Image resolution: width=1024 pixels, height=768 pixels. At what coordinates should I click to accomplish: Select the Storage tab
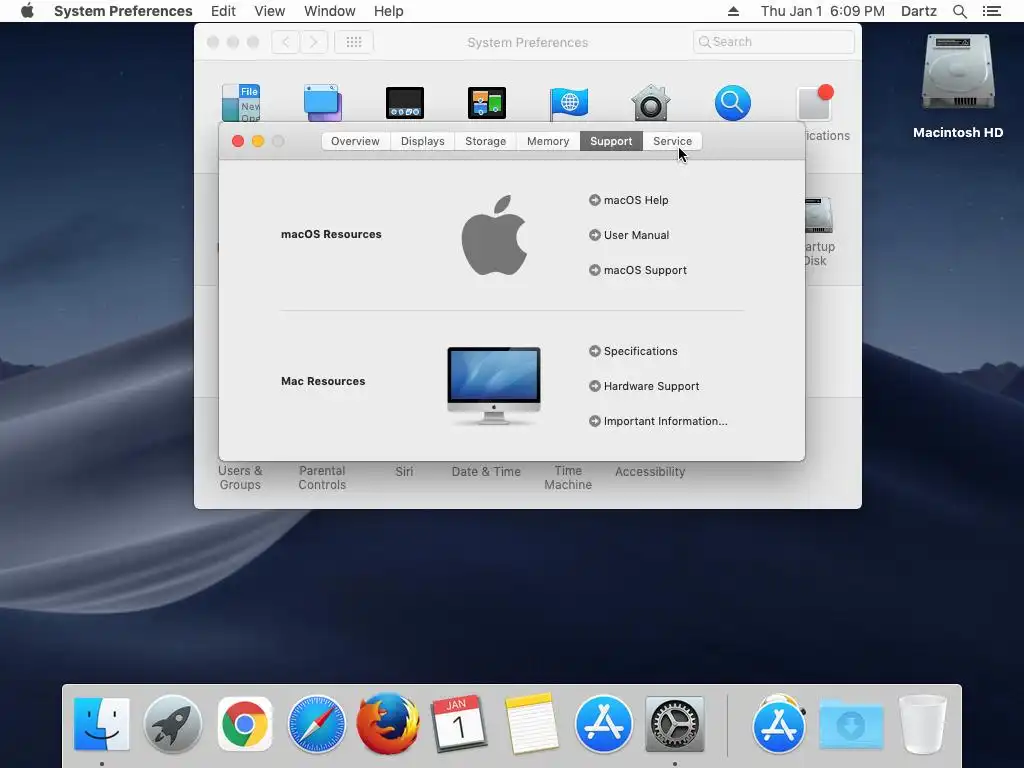[x=485, y=141]
